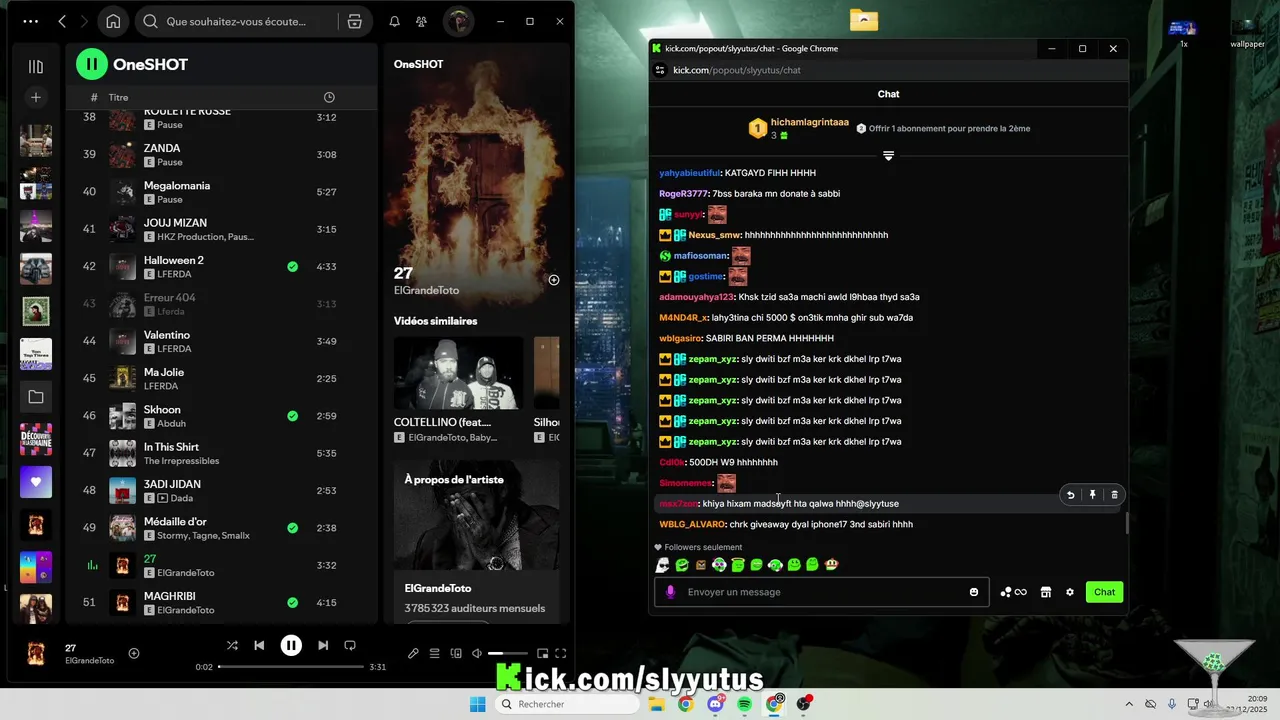This screenshot has width=1280, height=720.
Task: Toggle saved checkmark for MAGHRIBI
Action: pos(293,603)
